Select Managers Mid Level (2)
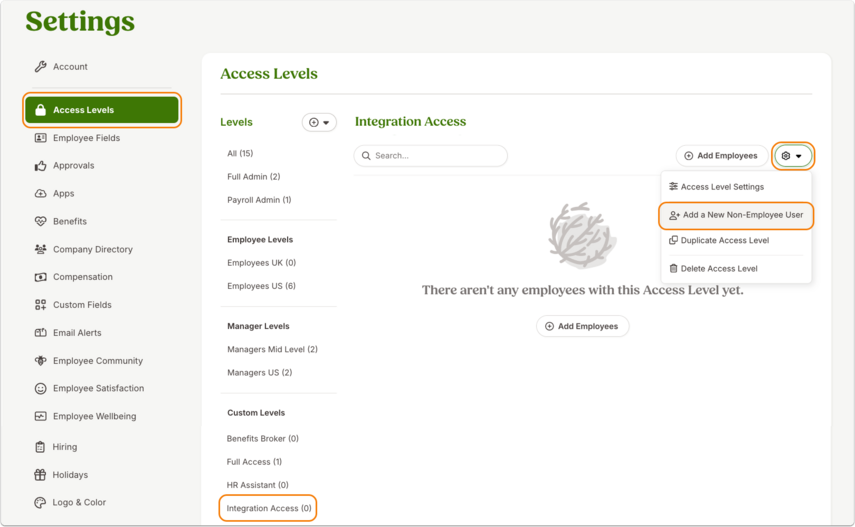 tap(272, 349)
